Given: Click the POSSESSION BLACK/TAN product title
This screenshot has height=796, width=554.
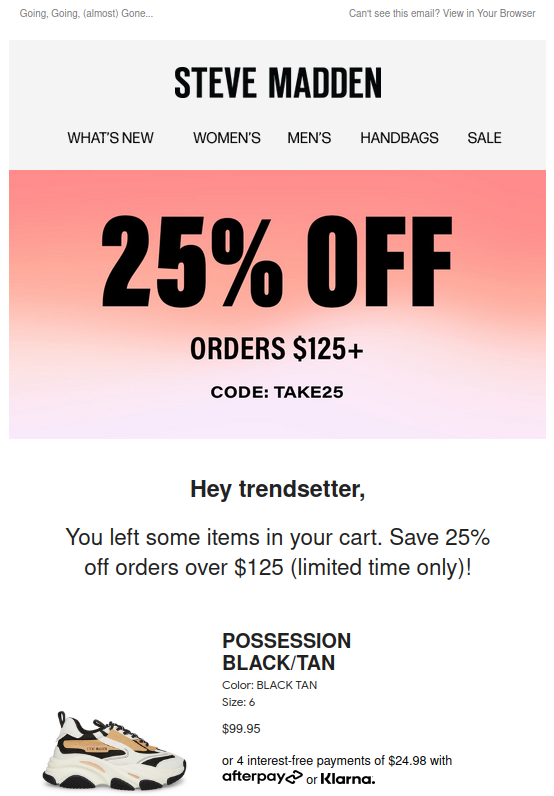Looking at the screenshot, I should click(x=286, y=652).
